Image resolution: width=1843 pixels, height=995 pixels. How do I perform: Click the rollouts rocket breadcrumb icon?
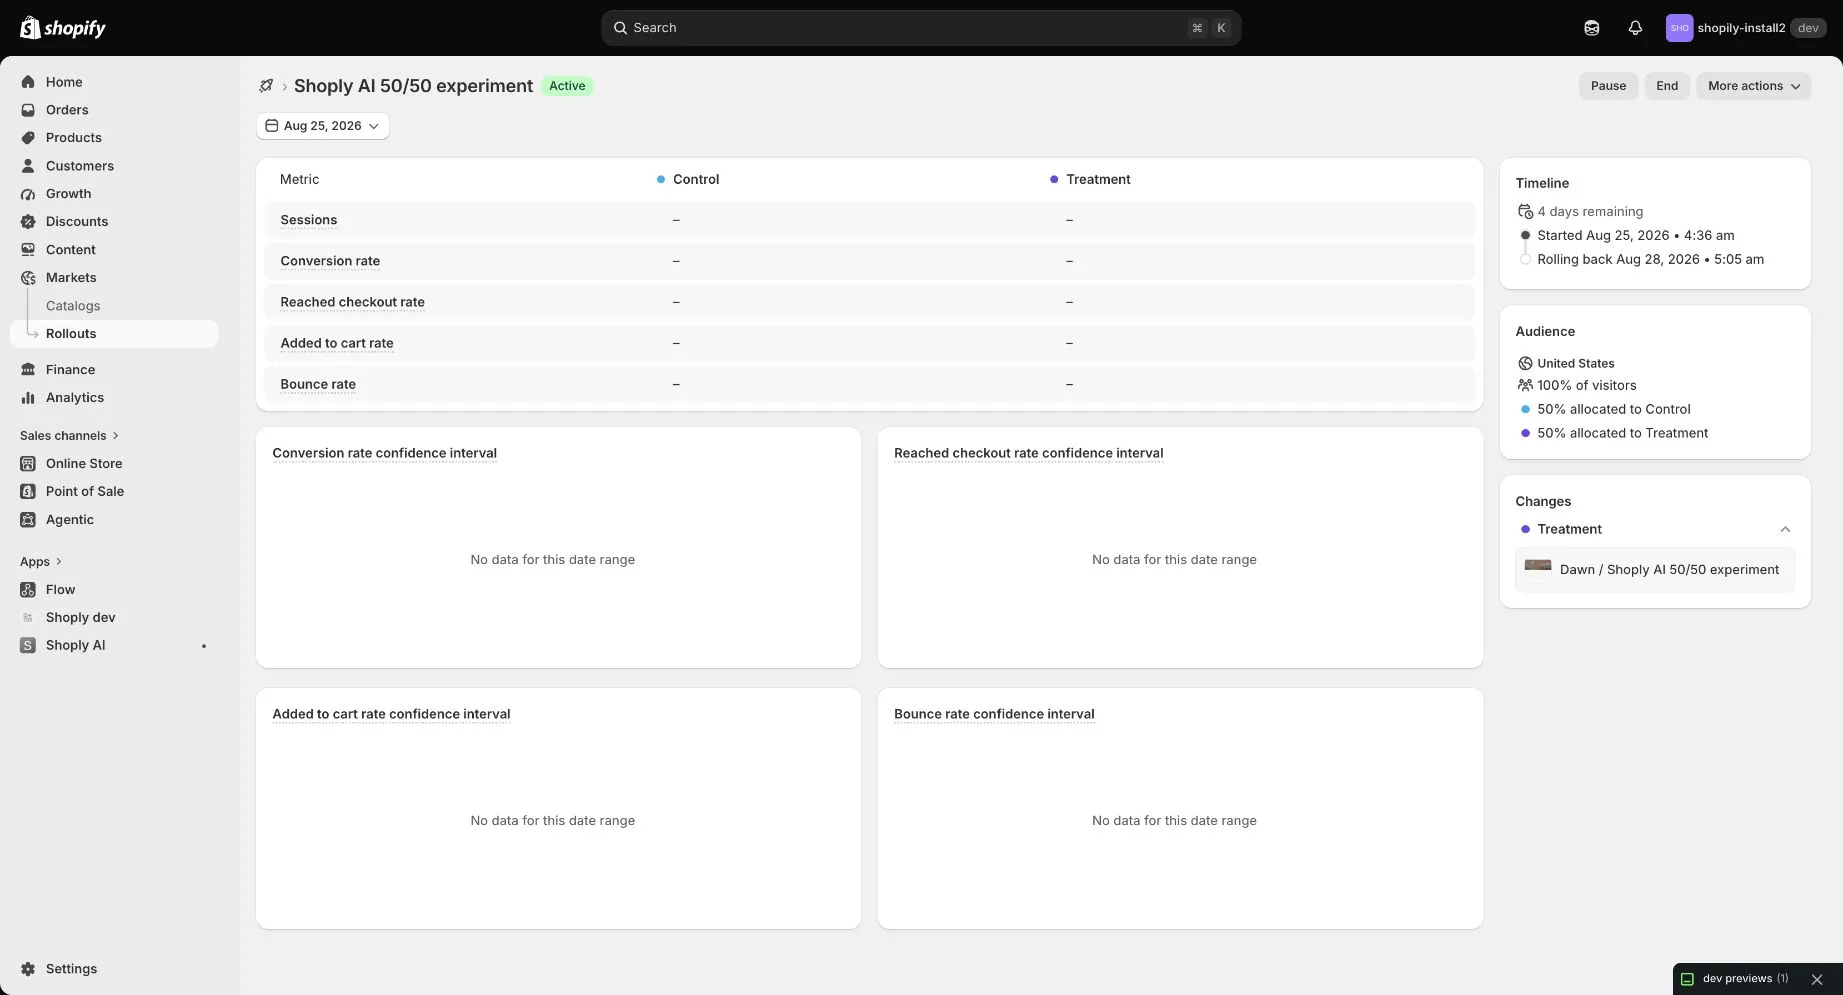tap(266, 86)
